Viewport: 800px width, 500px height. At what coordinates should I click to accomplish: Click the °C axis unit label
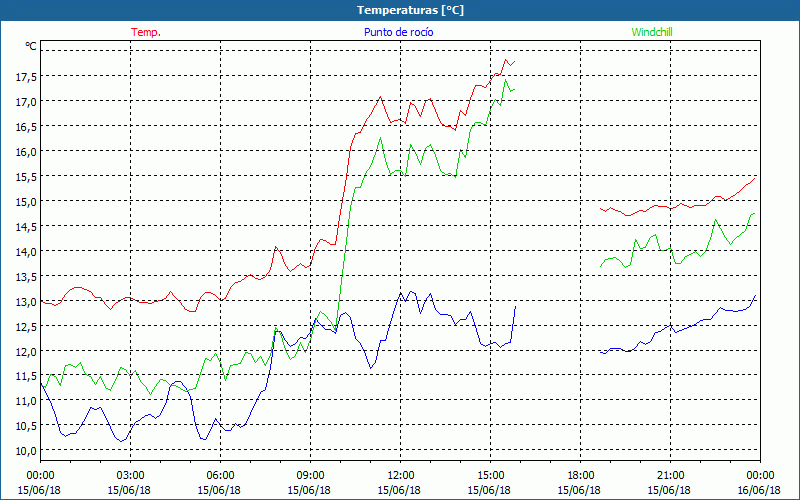point(31,46)
